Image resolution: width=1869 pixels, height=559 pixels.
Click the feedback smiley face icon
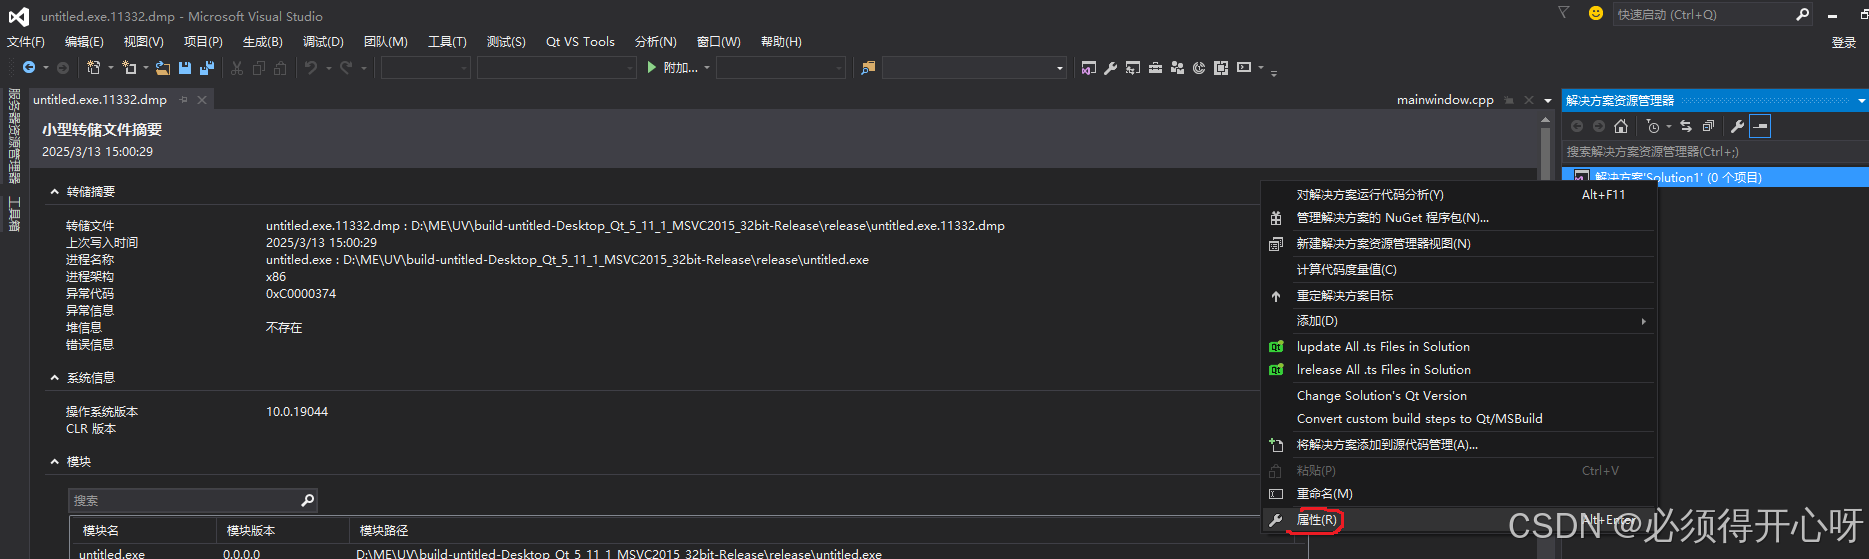click(x=1596, y=13)
